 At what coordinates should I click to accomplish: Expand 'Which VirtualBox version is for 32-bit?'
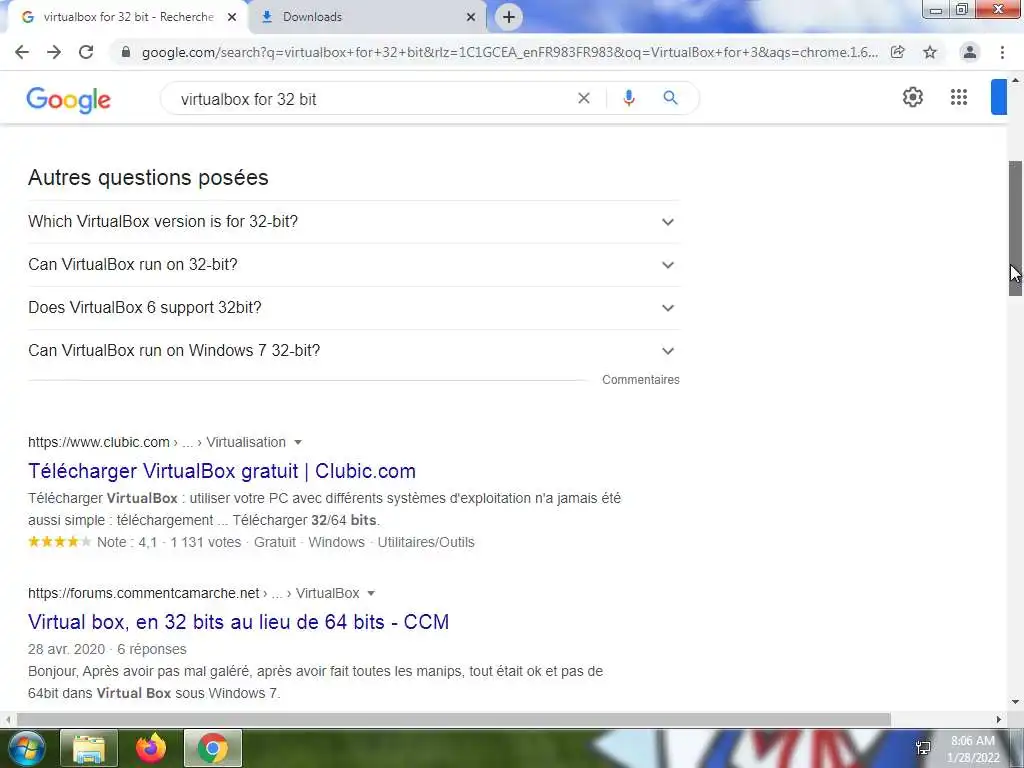click(353, 221)
